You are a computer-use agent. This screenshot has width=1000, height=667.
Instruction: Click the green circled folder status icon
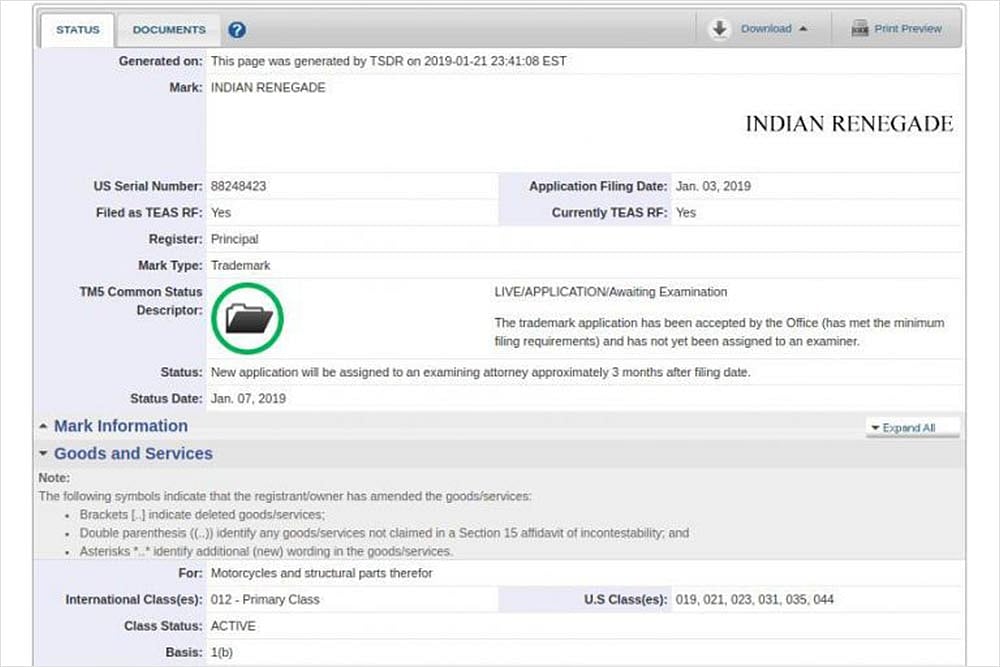click(x=247, y=319)
